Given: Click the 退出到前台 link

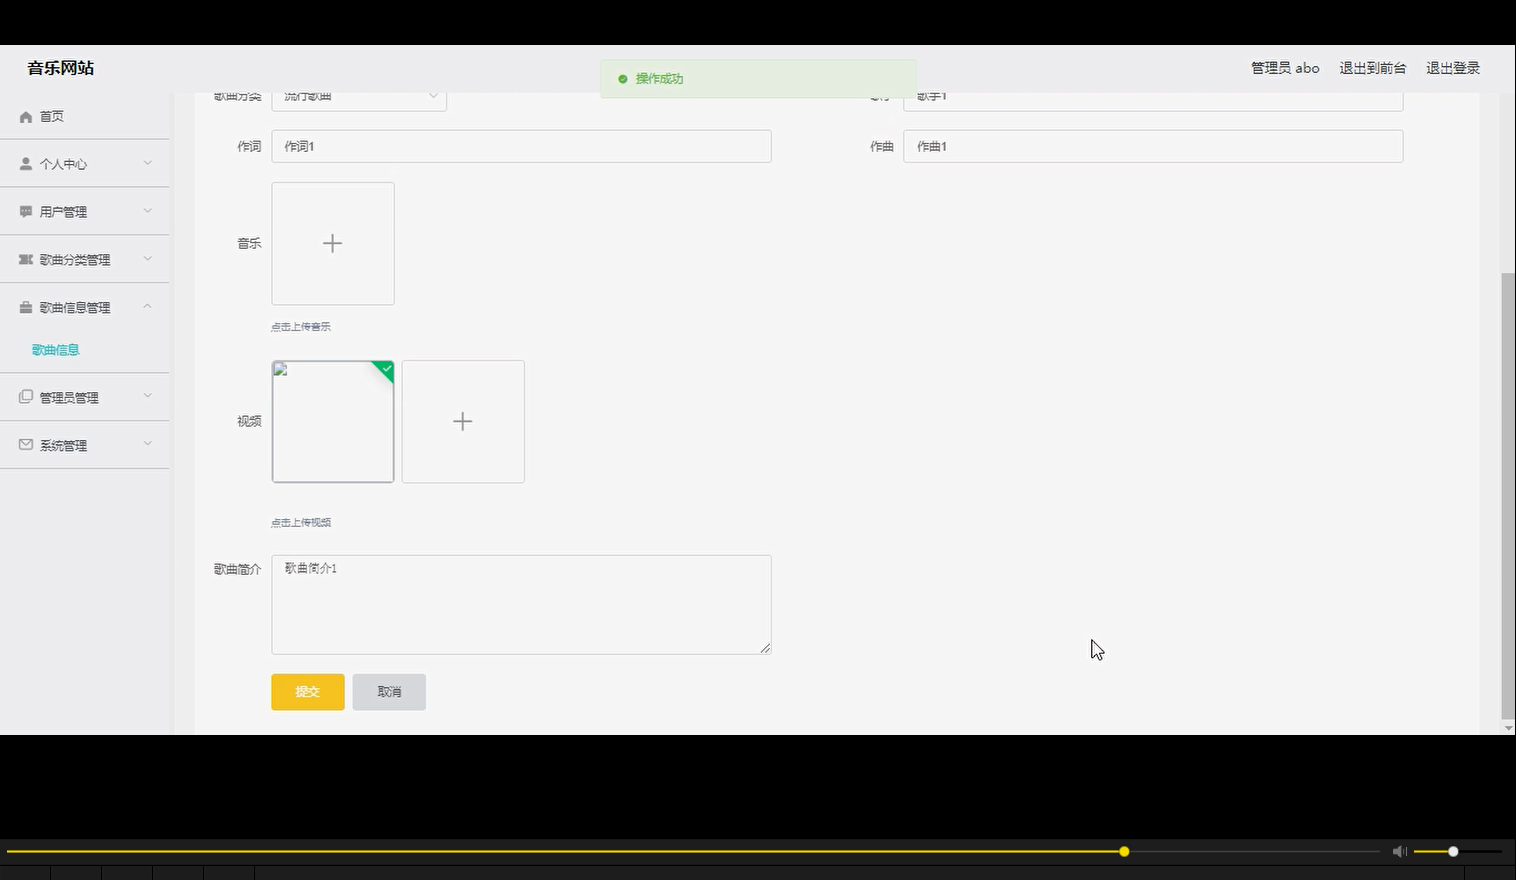Looking at the screenshot, I should click(x=1373, y=68).
